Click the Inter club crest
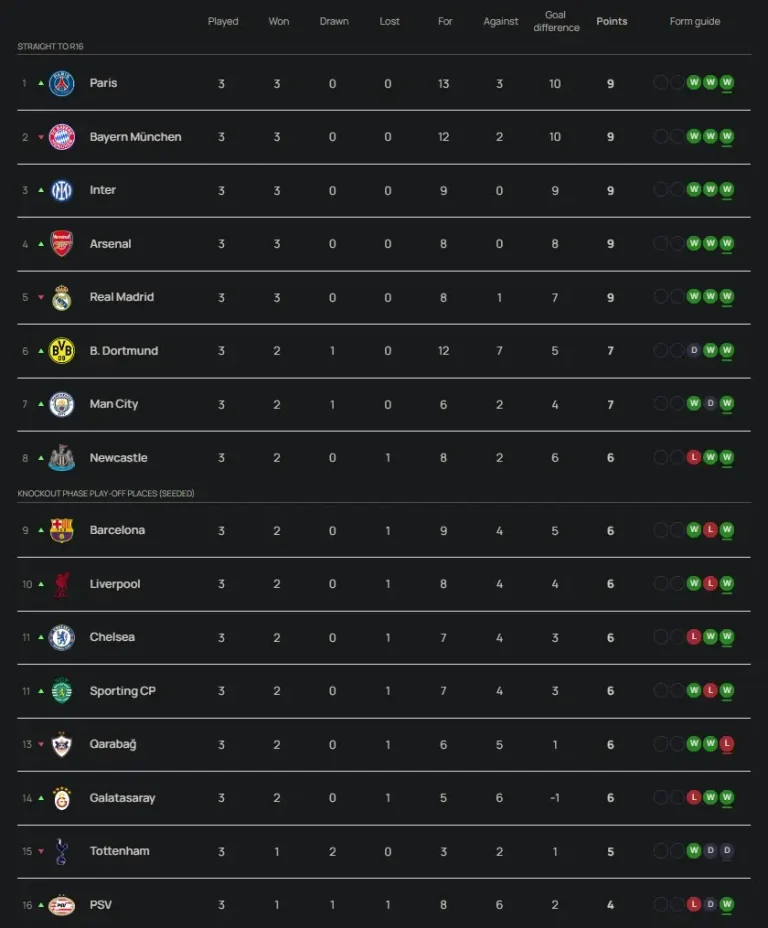768x928 pixels. point(62,190)
